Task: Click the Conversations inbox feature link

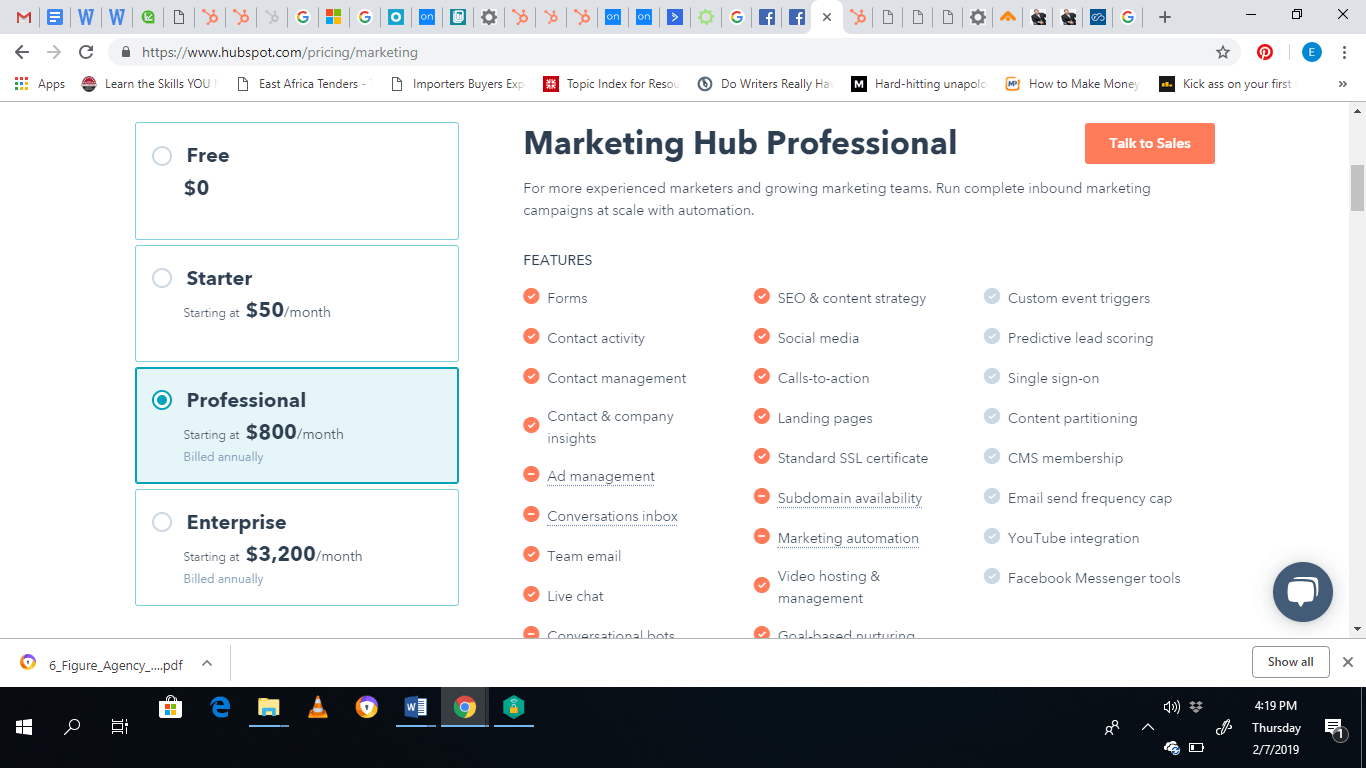Action: [613, 516]
